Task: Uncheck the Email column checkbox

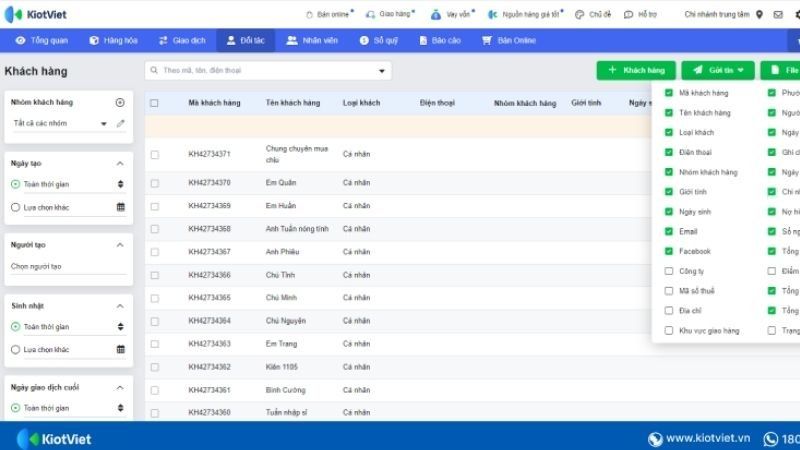Action: point(669,231)
